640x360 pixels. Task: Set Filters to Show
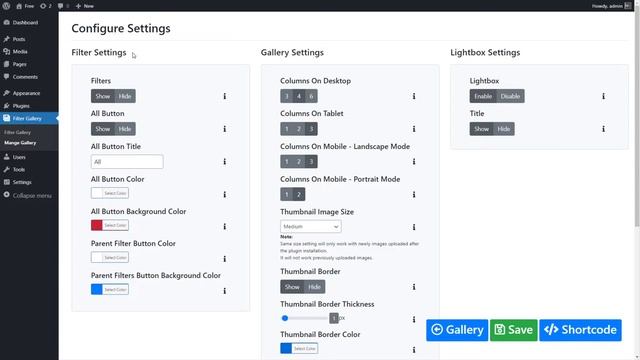coord(102,96)
